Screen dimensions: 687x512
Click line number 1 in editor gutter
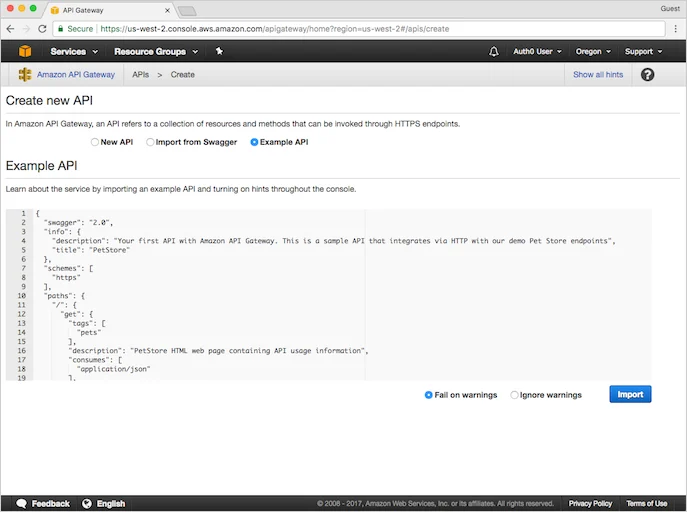(x=23, y=213)
